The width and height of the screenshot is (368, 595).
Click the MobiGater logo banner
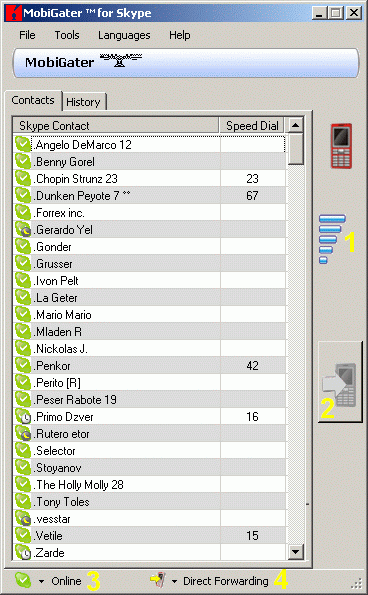186,63
